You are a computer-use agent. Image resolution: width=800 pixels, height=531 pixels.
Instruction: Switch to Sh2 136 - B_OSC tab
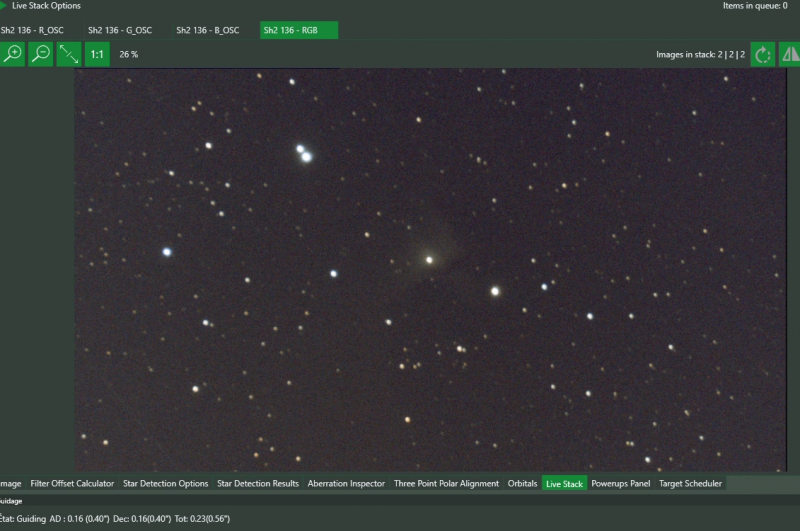[208, 30]
